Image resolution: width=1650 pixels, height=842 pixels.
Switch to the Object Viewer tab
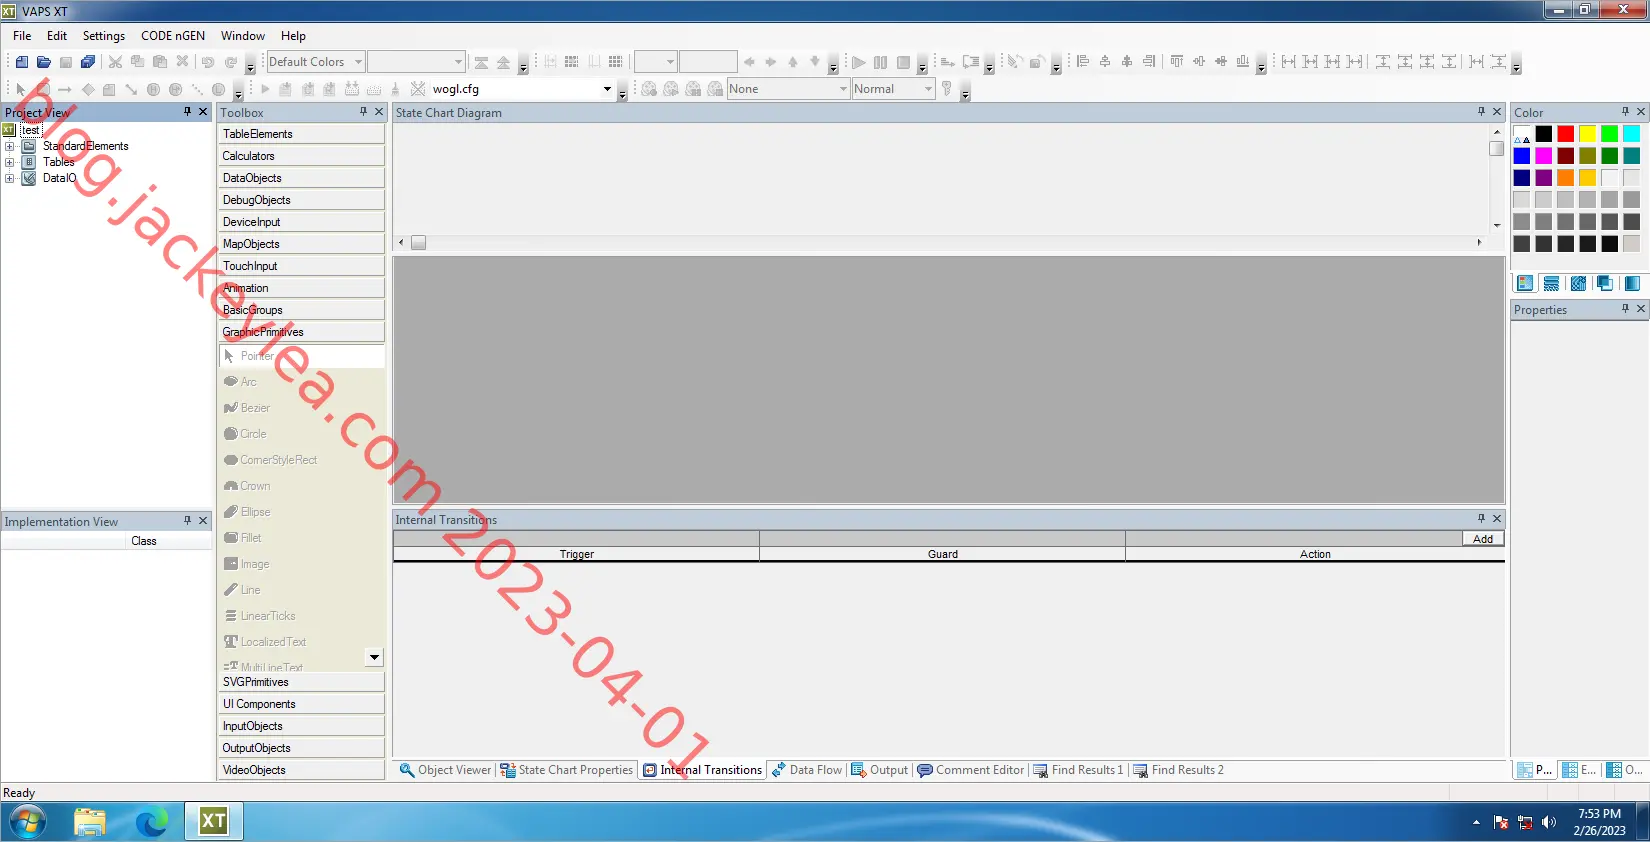445,770
